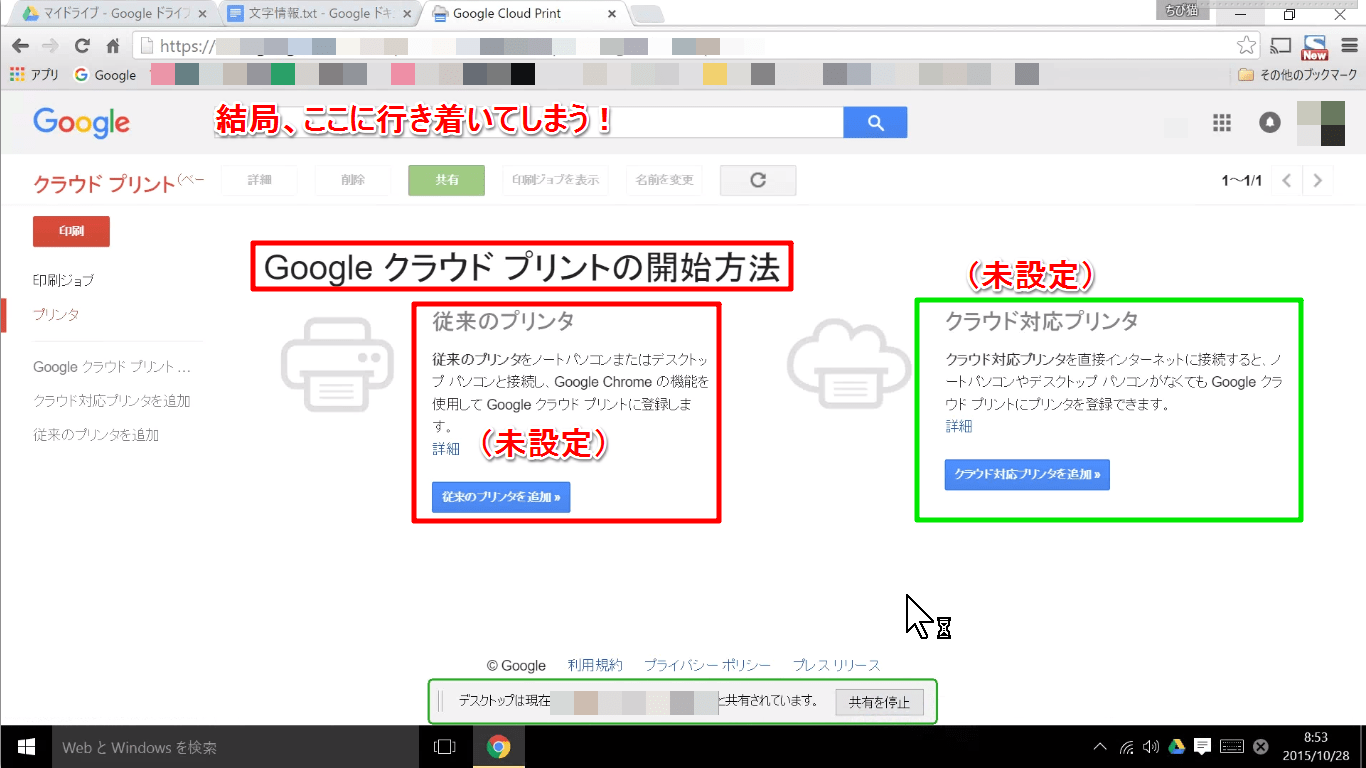Show hidden system tray icons chevron
1366x768 pixels.
point(1100,746)
